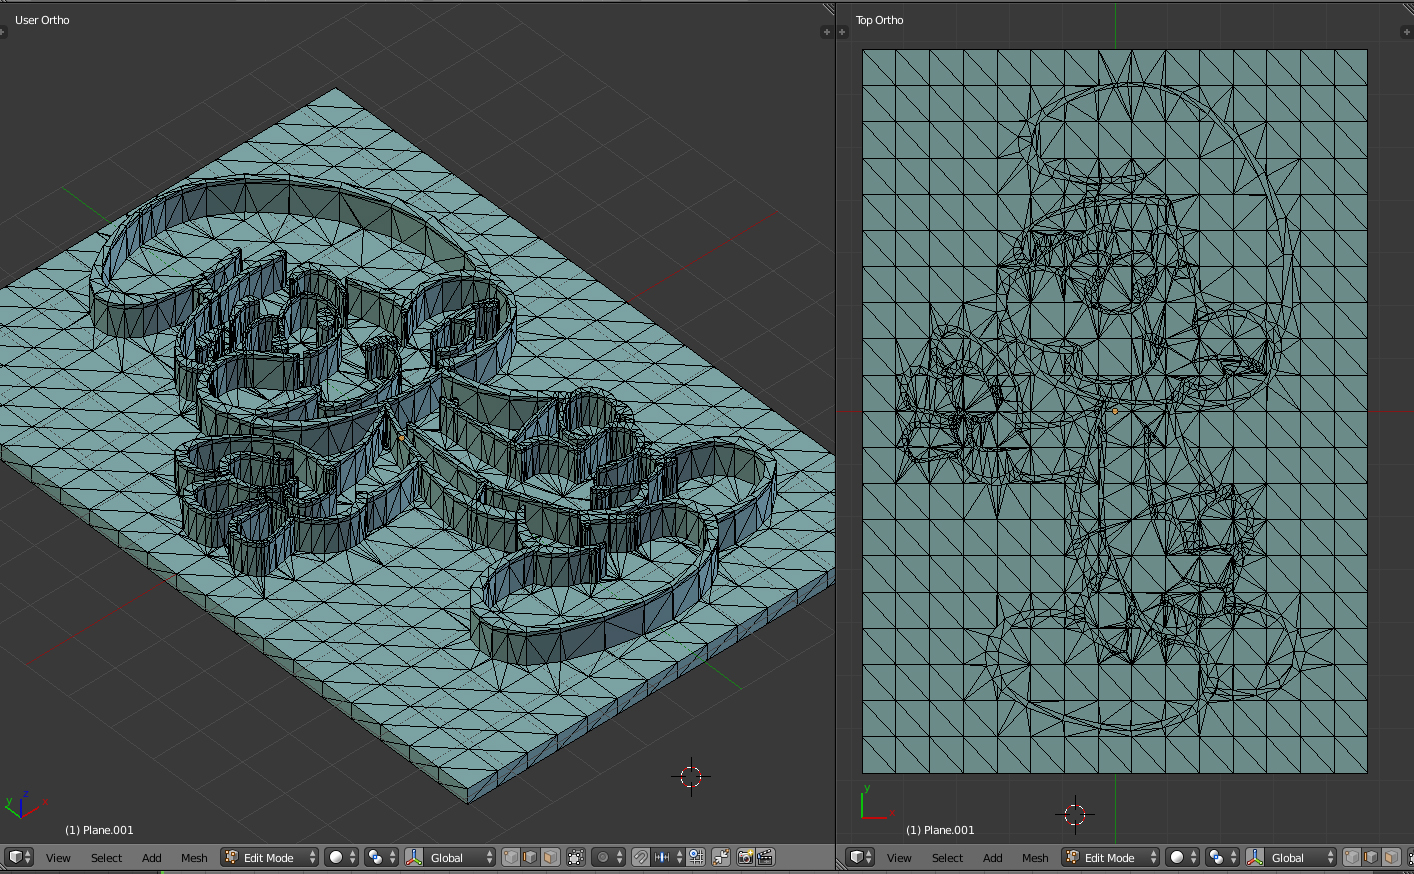The height and width of the screenshot is (874, 1414).
Task: Open Mesh menu in right viewport header
Action: [1035, 858]
